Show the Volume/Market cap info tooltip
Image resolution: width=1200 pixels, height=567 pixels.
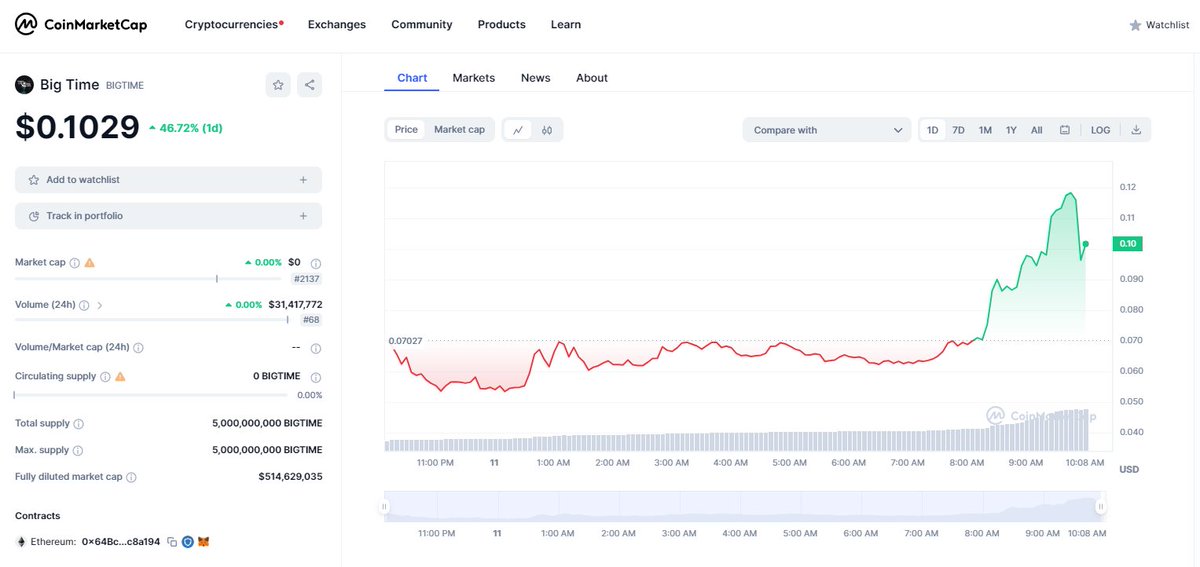(x=138, y=348)
